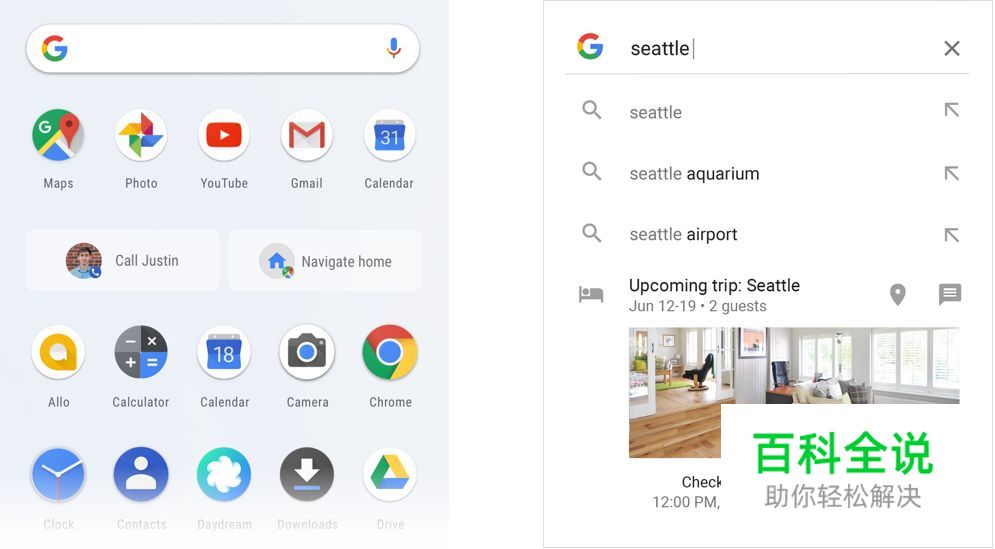Open the Gmail app icon

coord(306,135)
